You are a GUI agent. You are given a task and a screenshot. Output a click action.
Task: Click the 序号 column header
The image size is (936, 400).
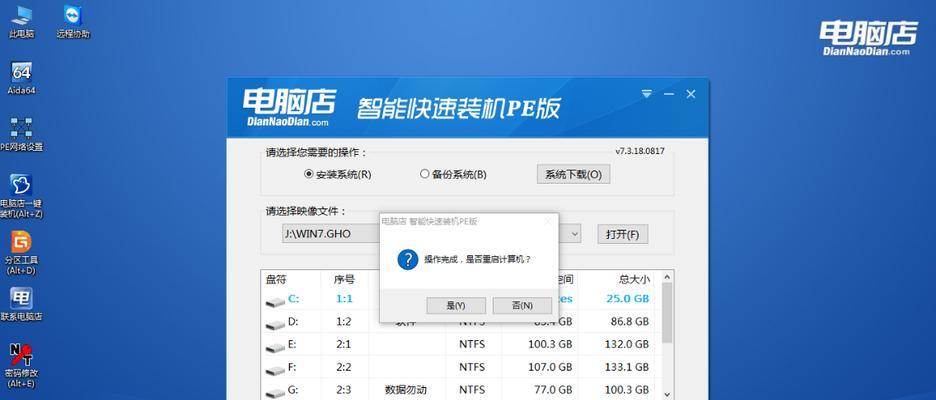[x=344, y=279]
